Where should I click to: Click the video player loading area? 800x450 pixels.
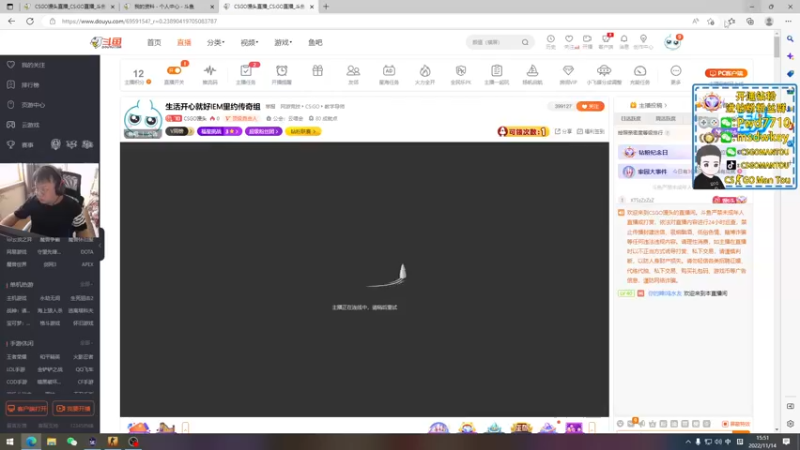[364, 280]
